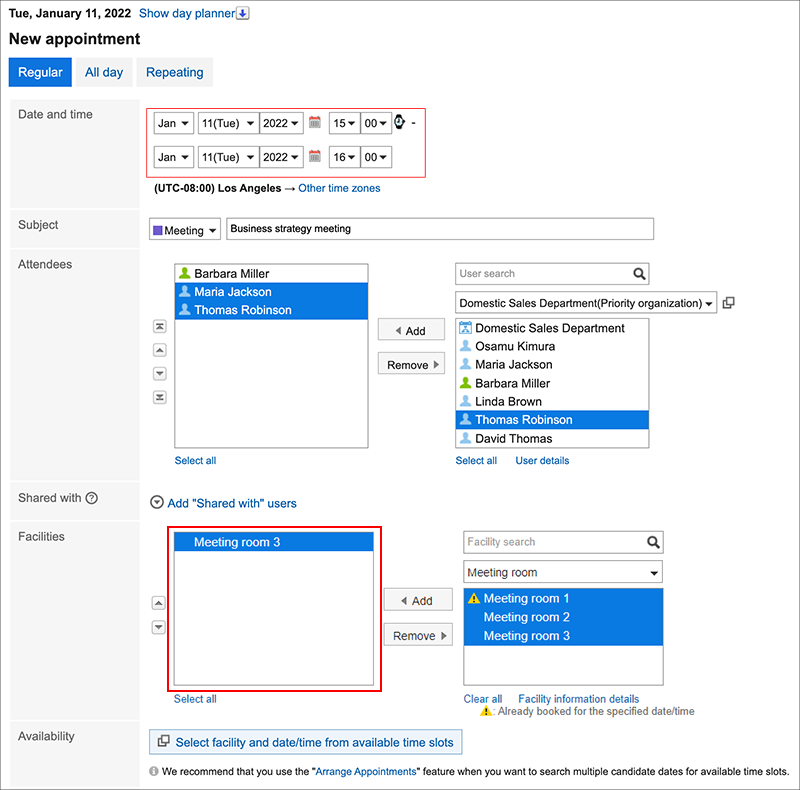Select Meeting room 3 in selected facilities
Viewport: 800px width, 790px height.
tap(273, 542)
